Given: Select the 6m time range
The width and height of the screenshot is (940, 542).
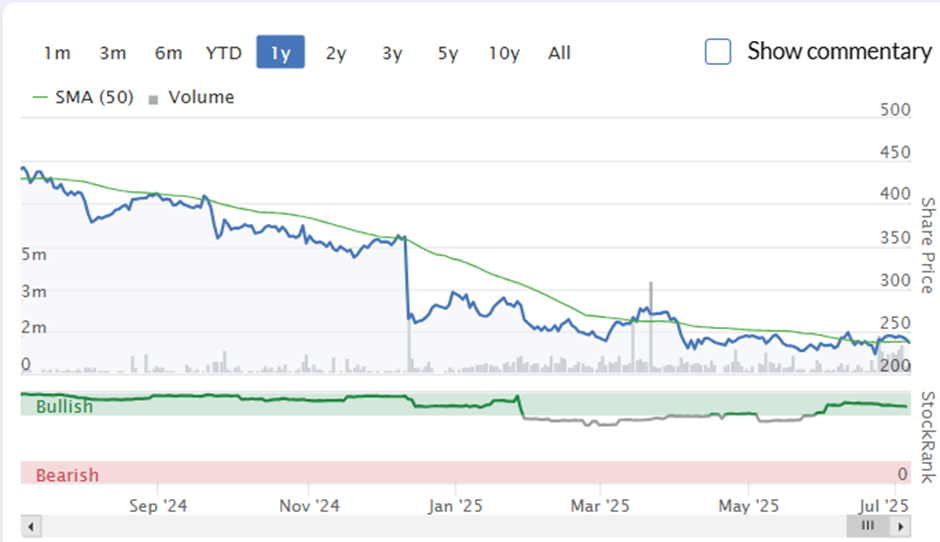Looking at the screenshot, I should click(168, 53).
